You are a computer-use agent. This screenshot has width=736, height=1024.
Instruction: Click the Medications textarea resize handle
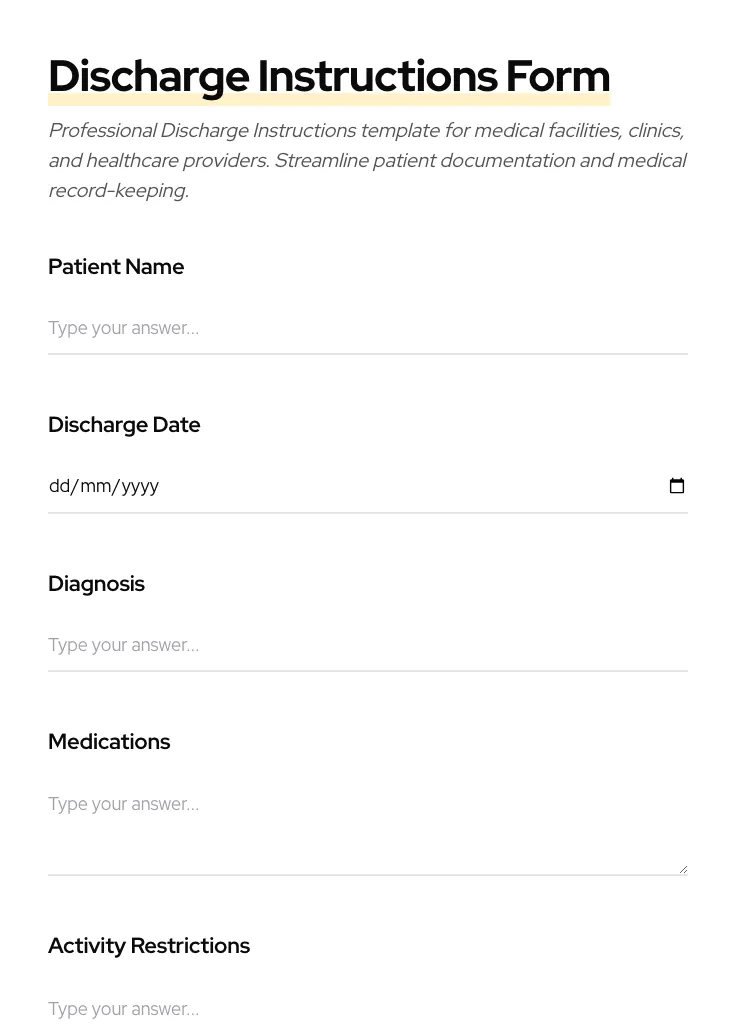[683, 867]
